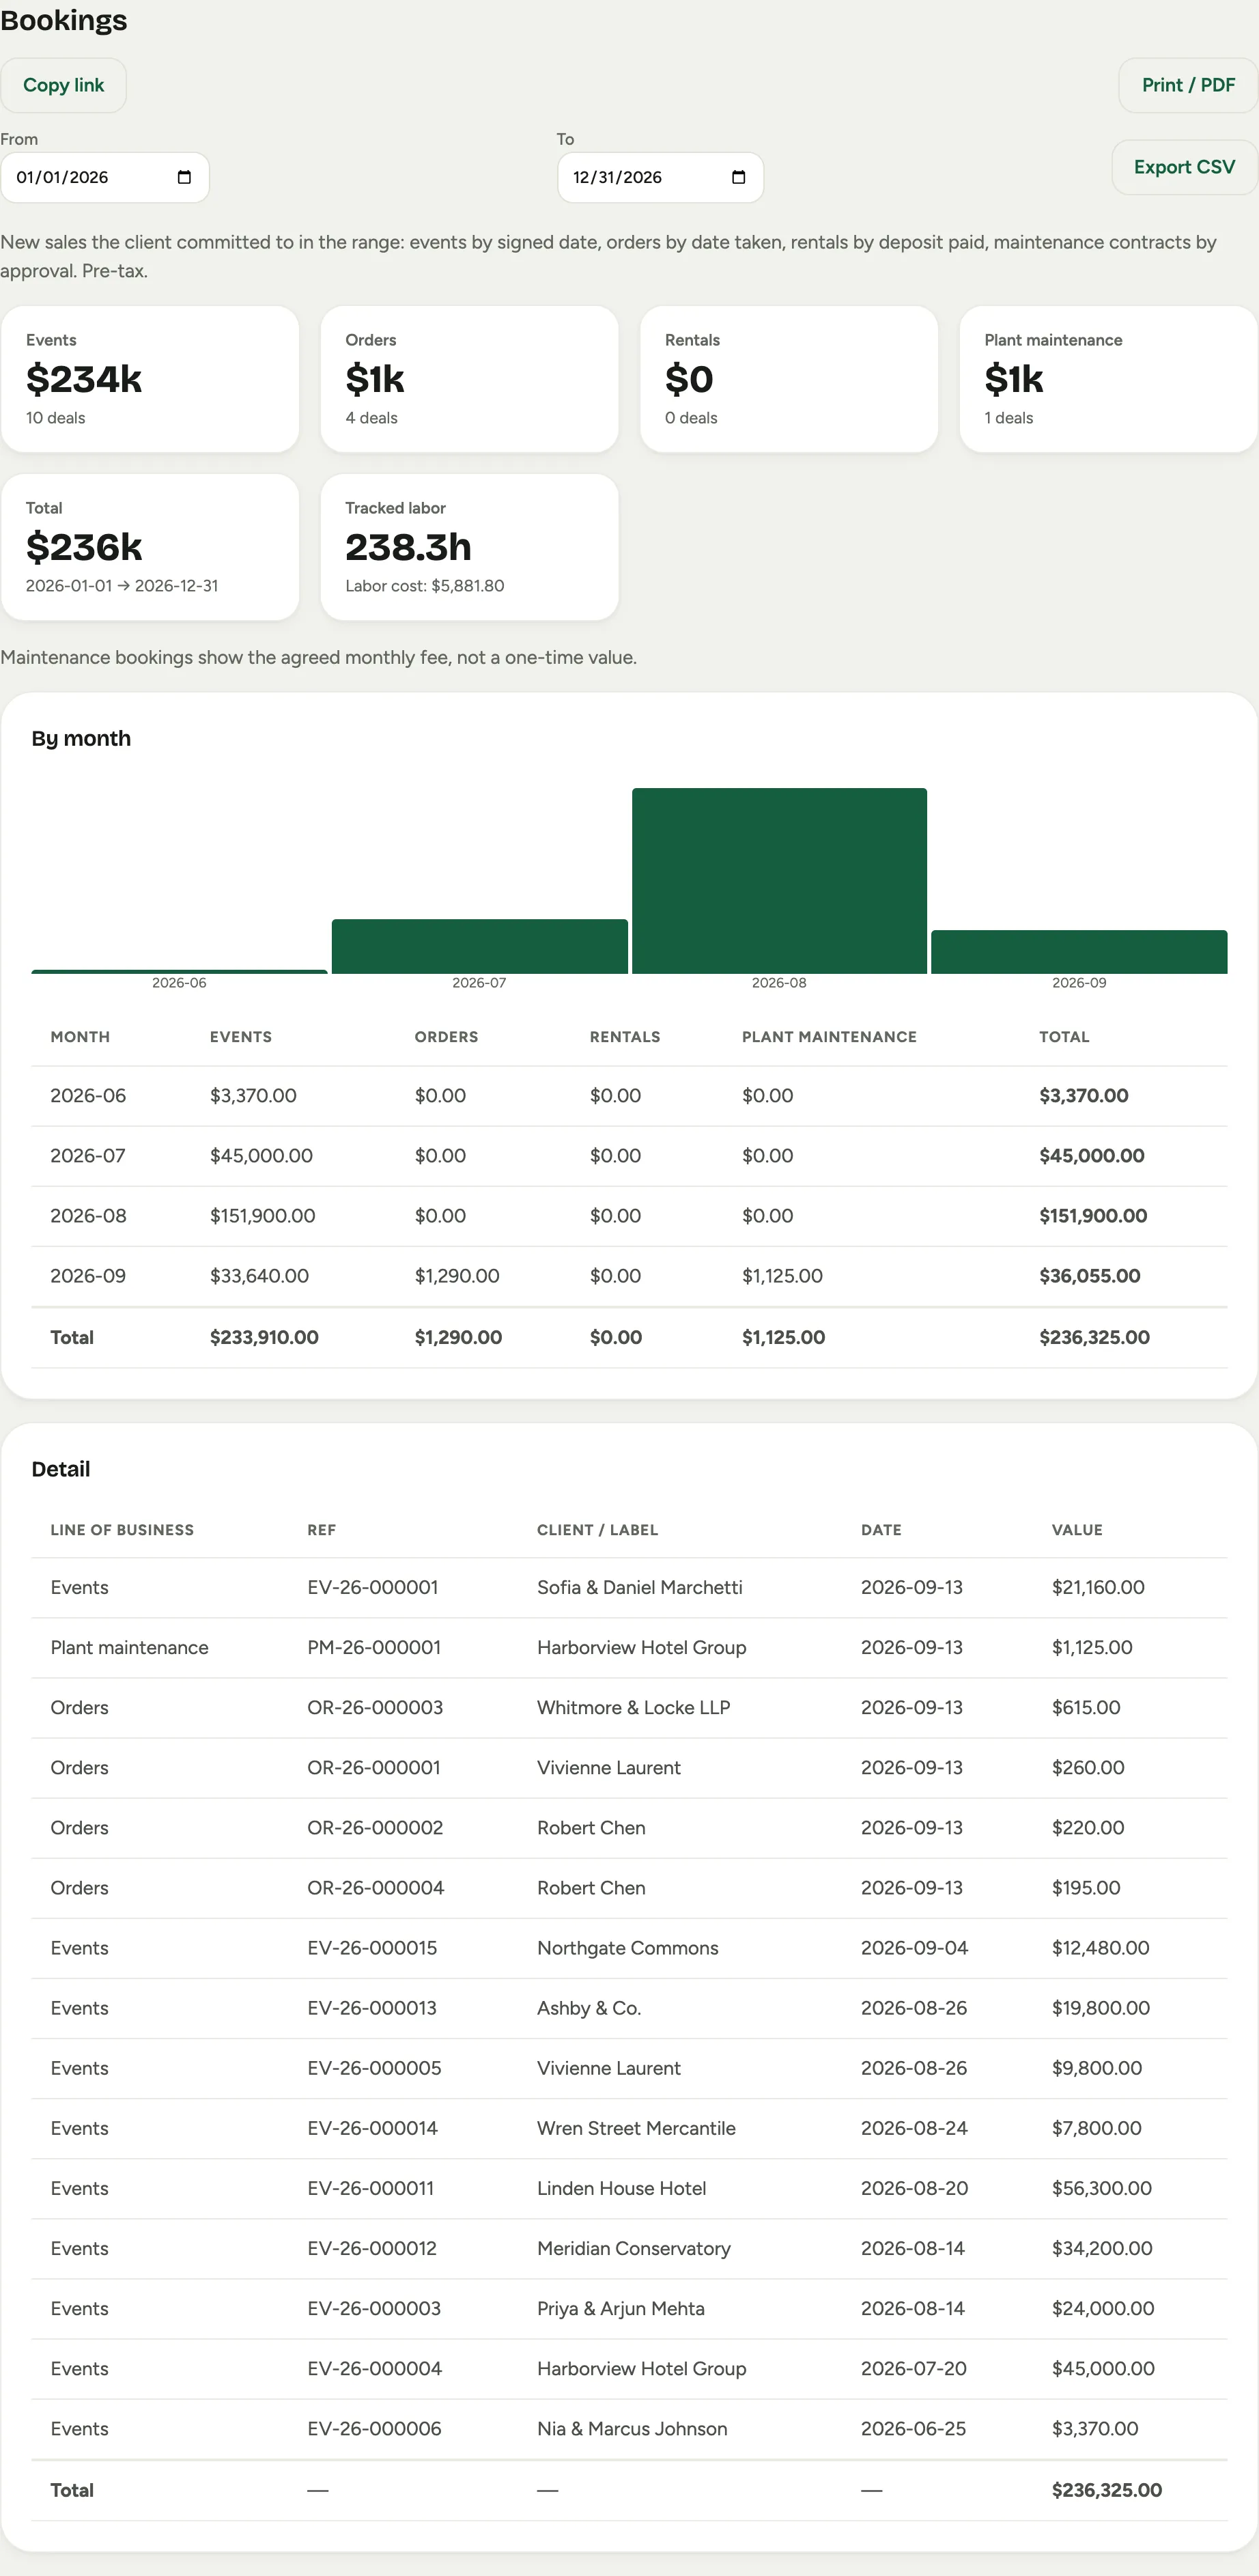Select the Rentals $0 summary card
Viewport: 1259px width, 2576px height.
pyautogui.click(x=789, y=379)
